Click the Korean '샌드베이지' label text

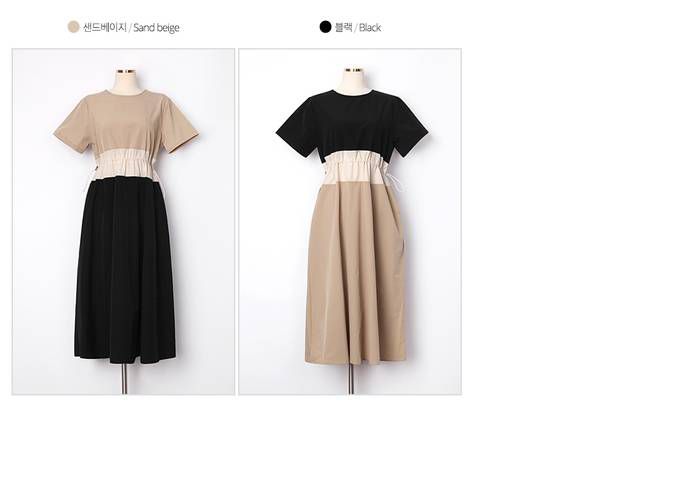[105, 27]
